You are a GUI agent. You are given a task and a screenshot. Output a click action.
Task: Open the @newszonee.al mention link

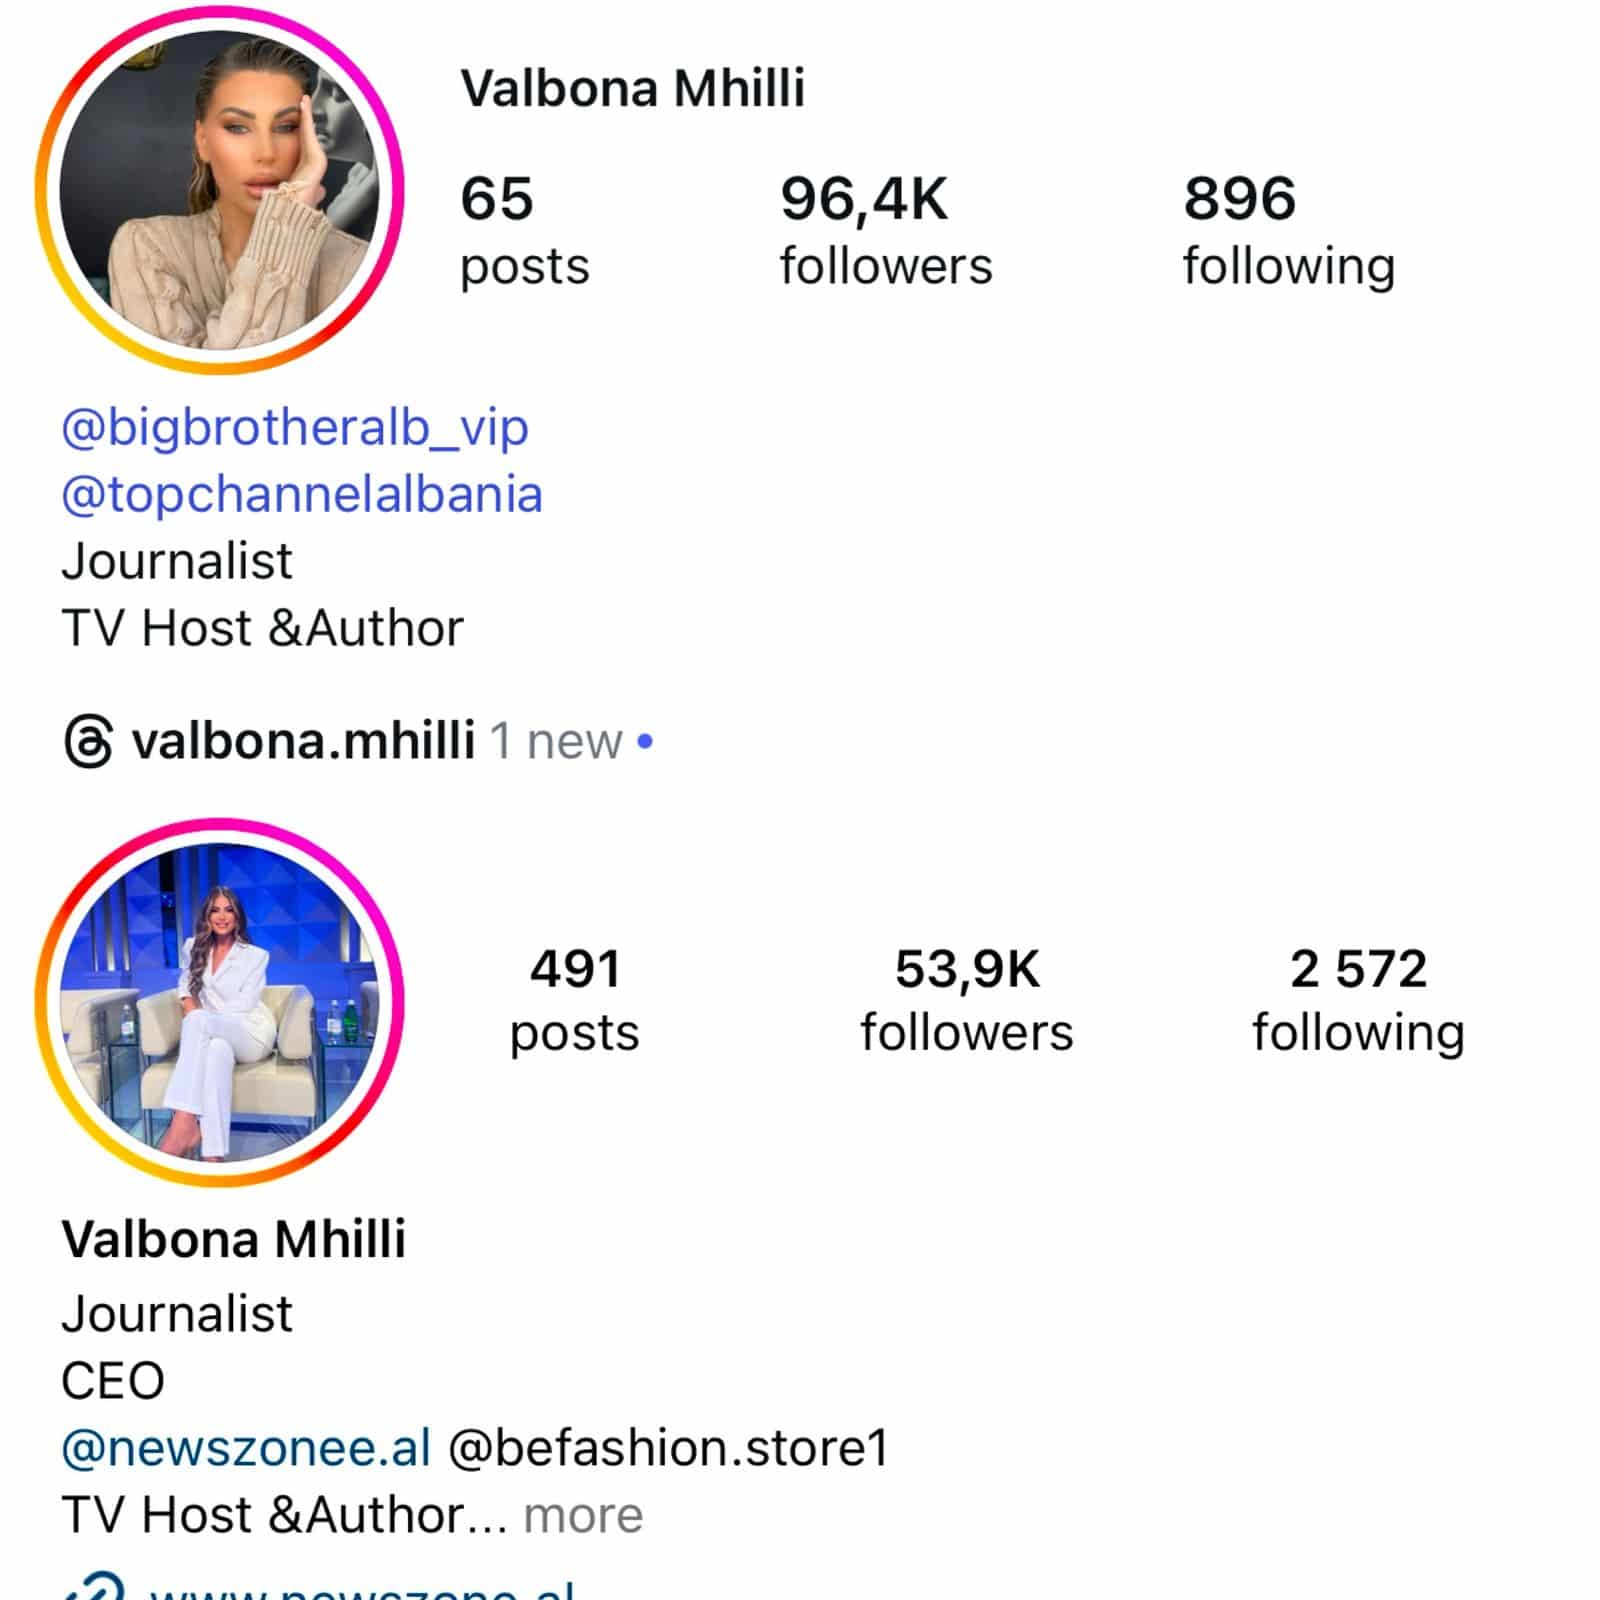tap(246, 1448)
